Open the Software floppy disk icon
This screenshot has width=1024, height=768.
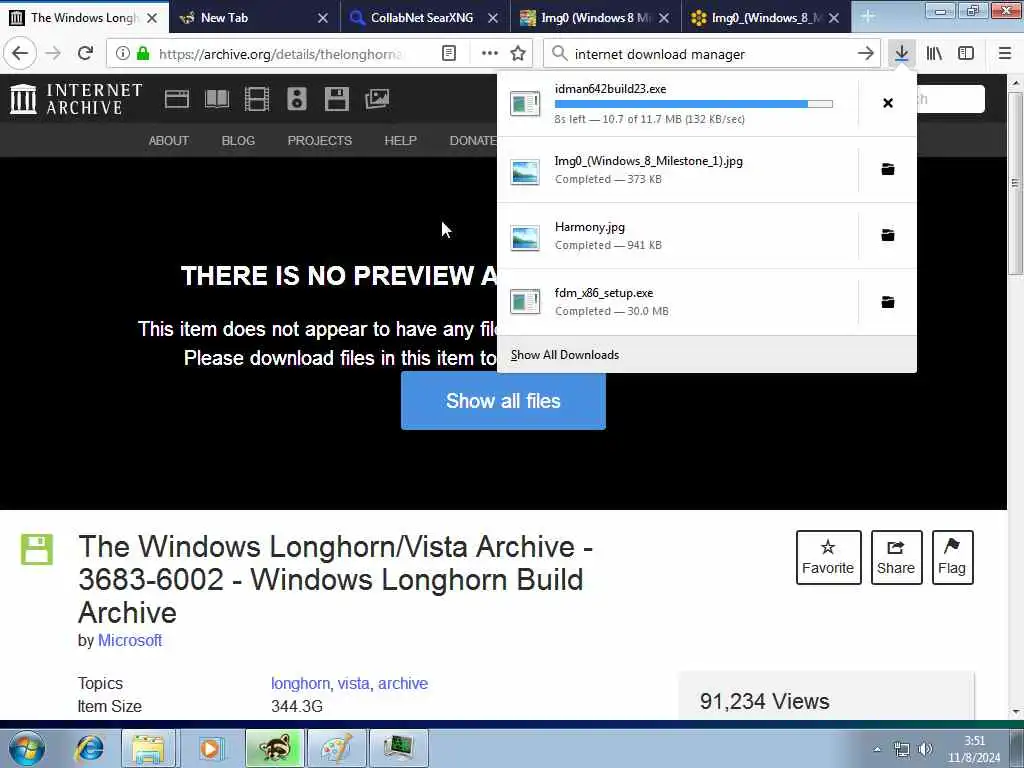tap(336, 99)
